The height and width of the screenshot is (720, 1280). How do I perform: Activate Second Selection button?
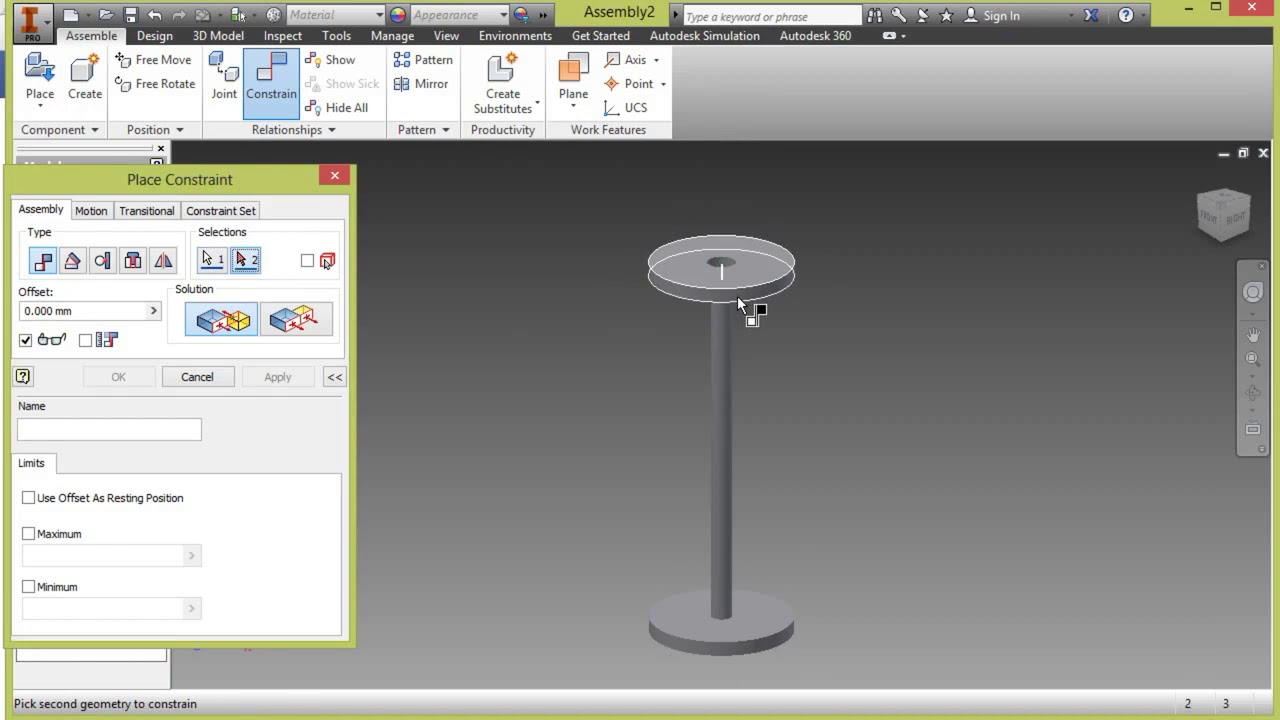point(245,260)
